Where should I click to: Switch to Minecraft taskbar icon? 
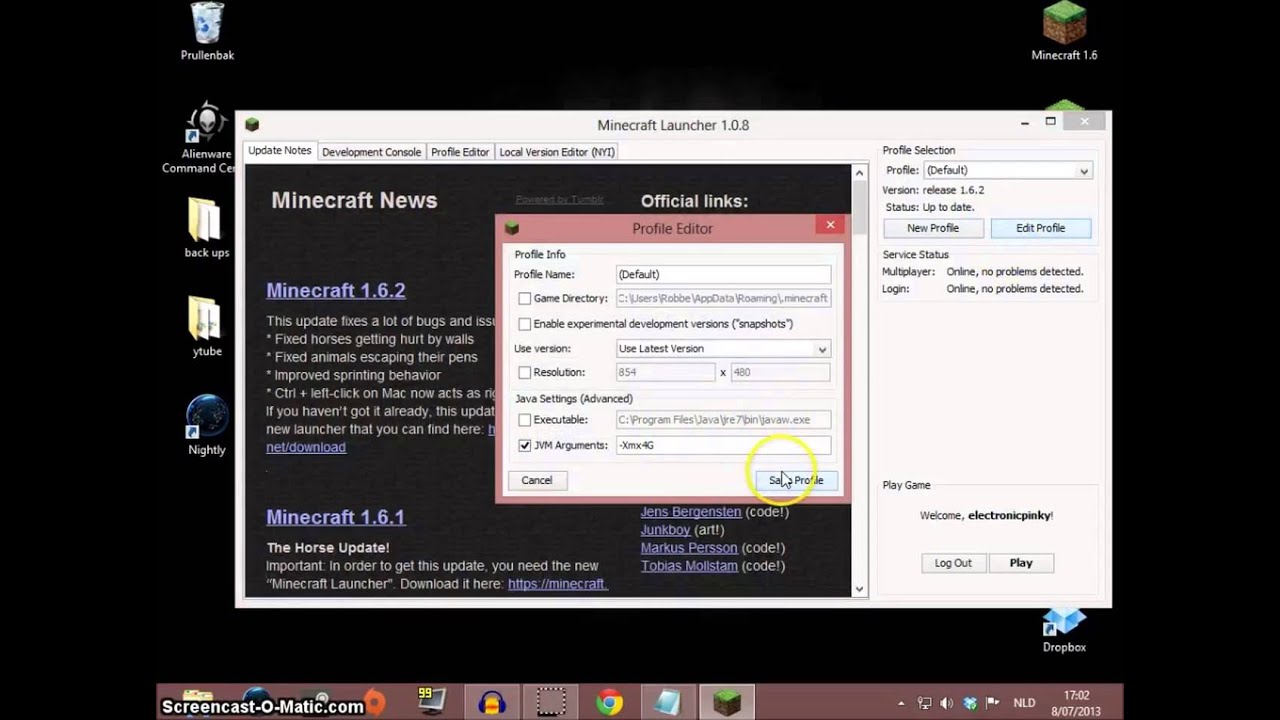click(727, 702)
